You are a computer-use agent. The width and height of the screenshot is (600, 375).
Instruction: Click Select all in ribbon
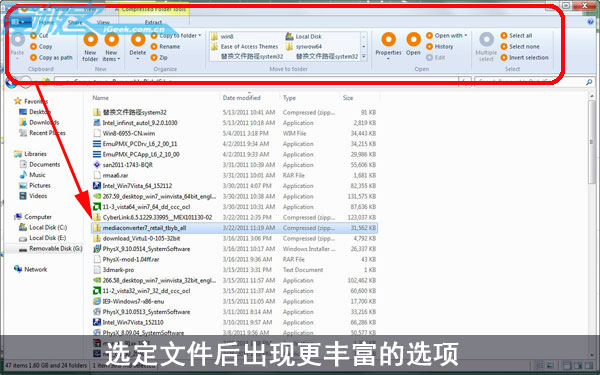click(516, 36)
